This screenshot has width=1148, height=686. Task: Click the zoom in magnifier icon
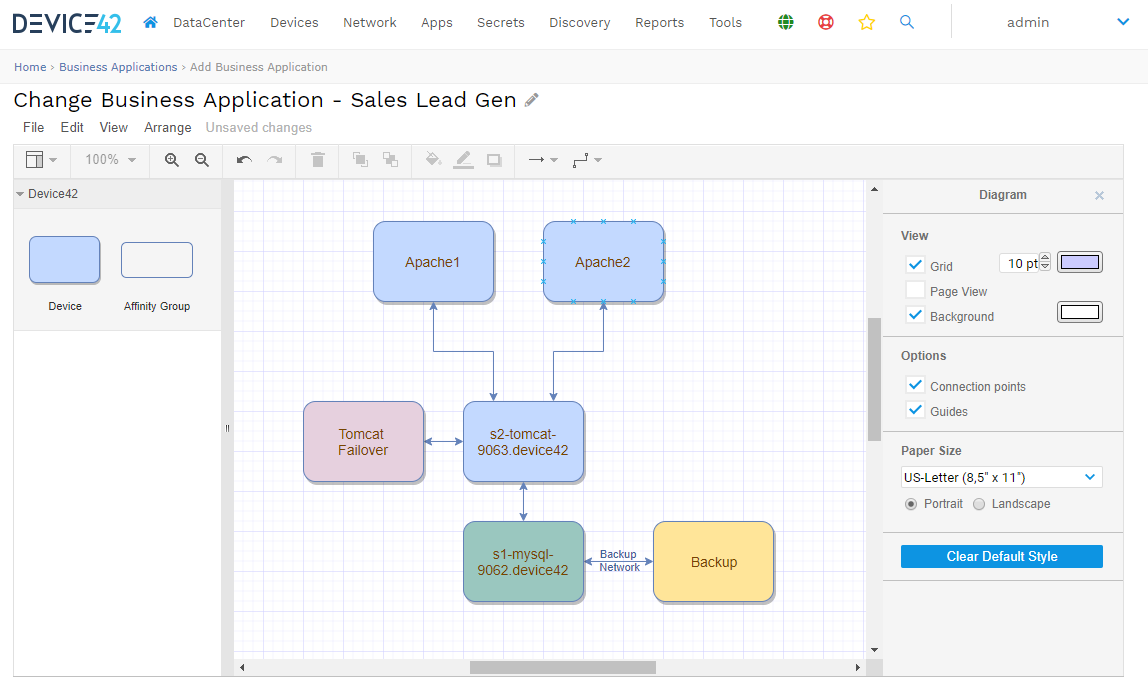coord(171,160)
